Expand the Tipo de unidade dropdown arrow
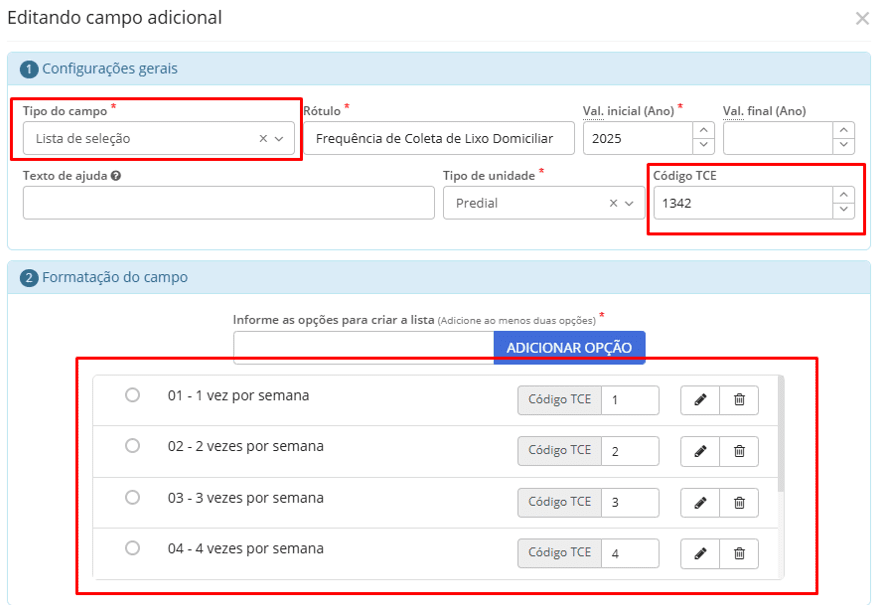876x605 pixels. 629,203
